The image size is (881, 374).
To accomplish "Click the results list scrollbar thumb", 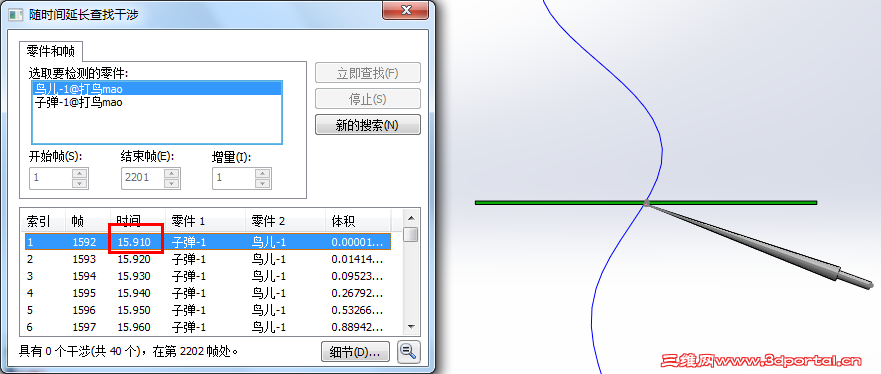I will click(411, 234).
